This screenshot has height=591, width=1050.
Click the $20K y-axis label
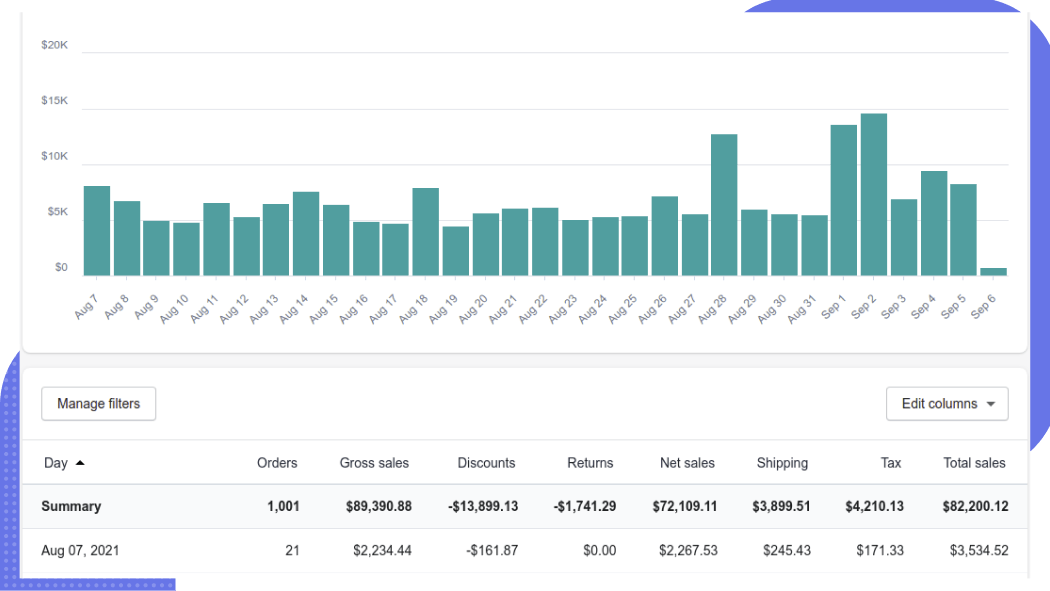[54, 45]
